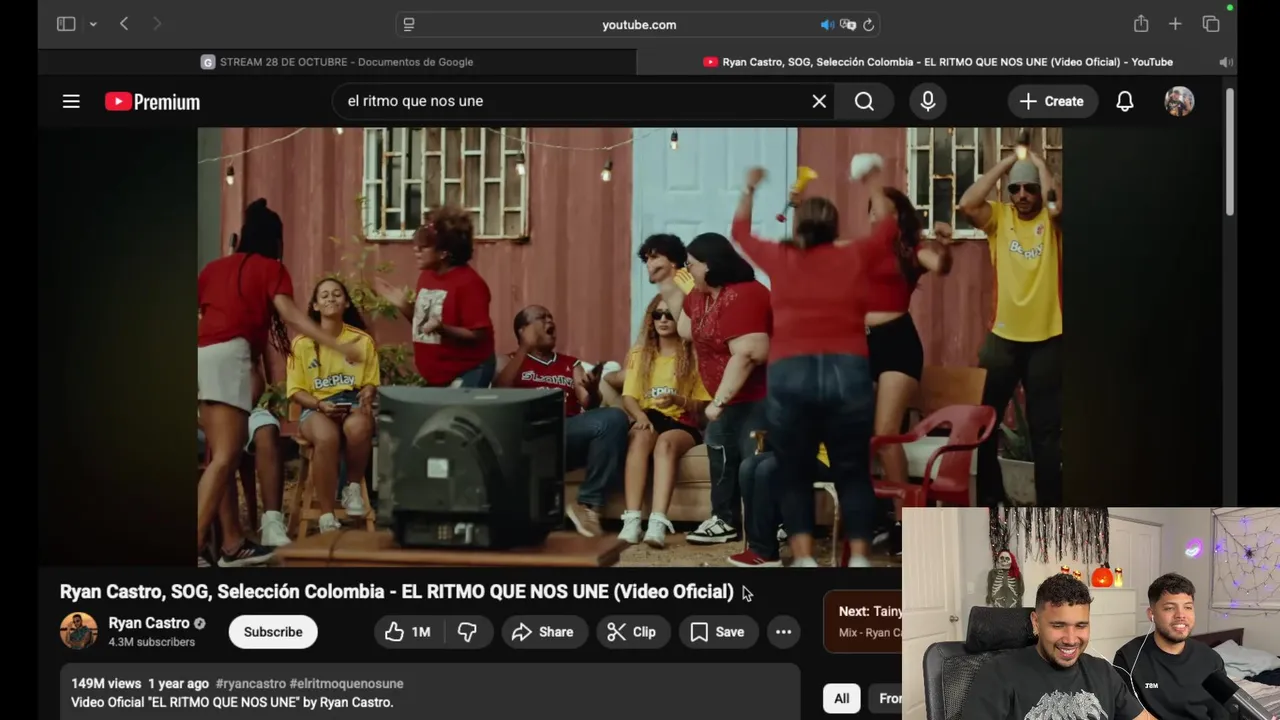Expand the Safari sidebar dropdown chevron
The height and width of the screenshot is (720, 1280).
coord(93,24)
